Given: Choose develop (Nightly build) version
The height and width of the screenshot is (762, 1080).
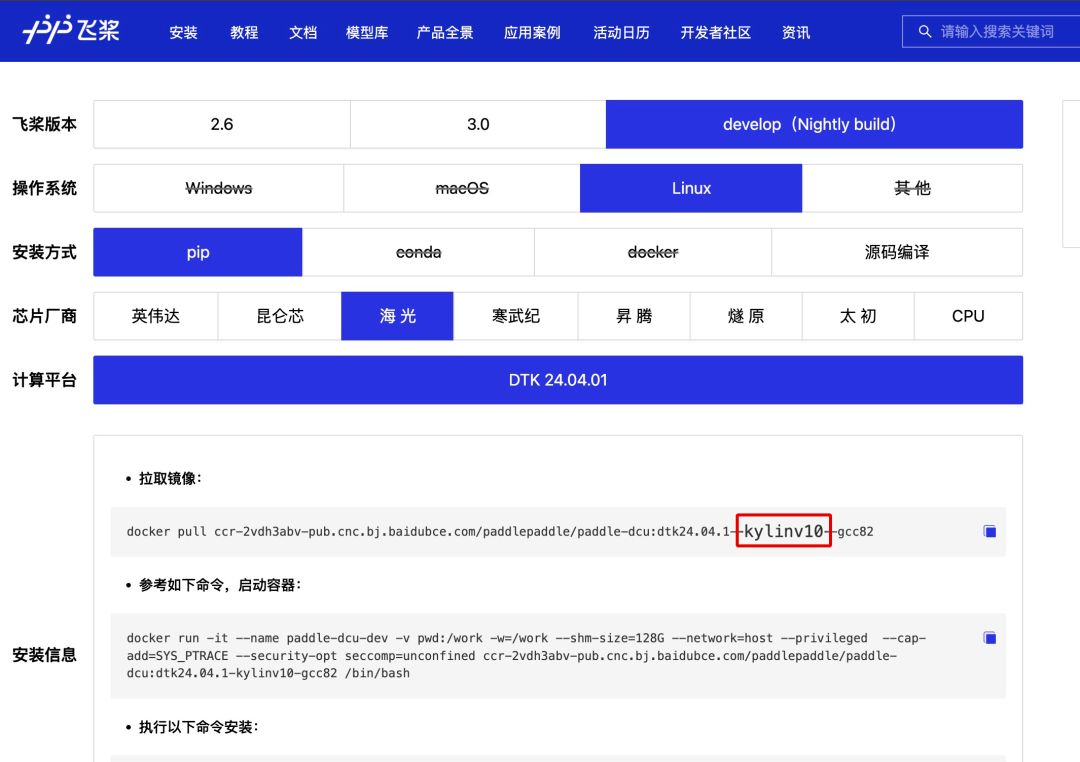Looking at the screenshot, I should click(814, 124).
